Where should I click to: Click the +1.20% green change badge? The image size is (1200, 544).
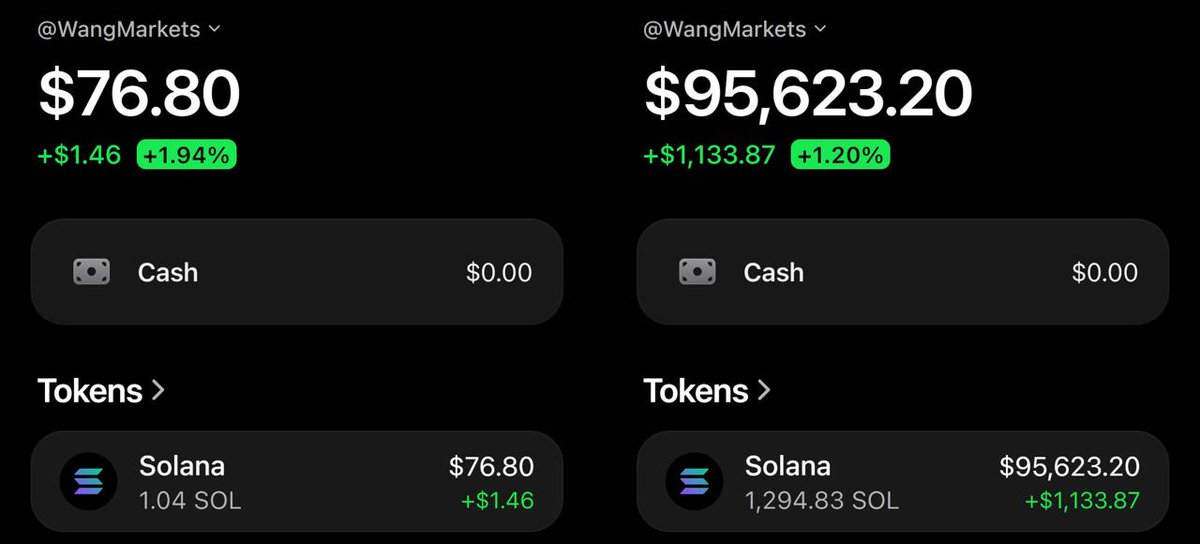pyautogui.click(x=840, y=155)
